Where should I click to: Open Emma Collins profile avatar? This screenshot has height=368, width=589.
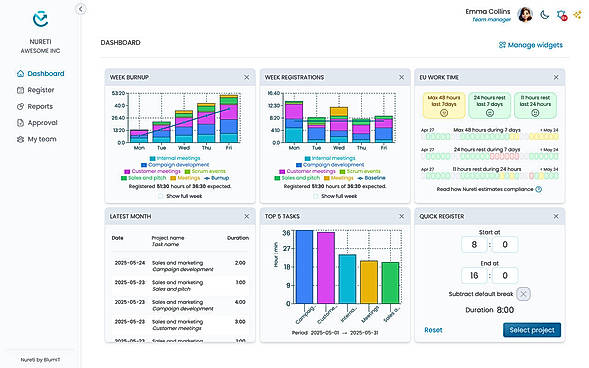coord(525,15)
